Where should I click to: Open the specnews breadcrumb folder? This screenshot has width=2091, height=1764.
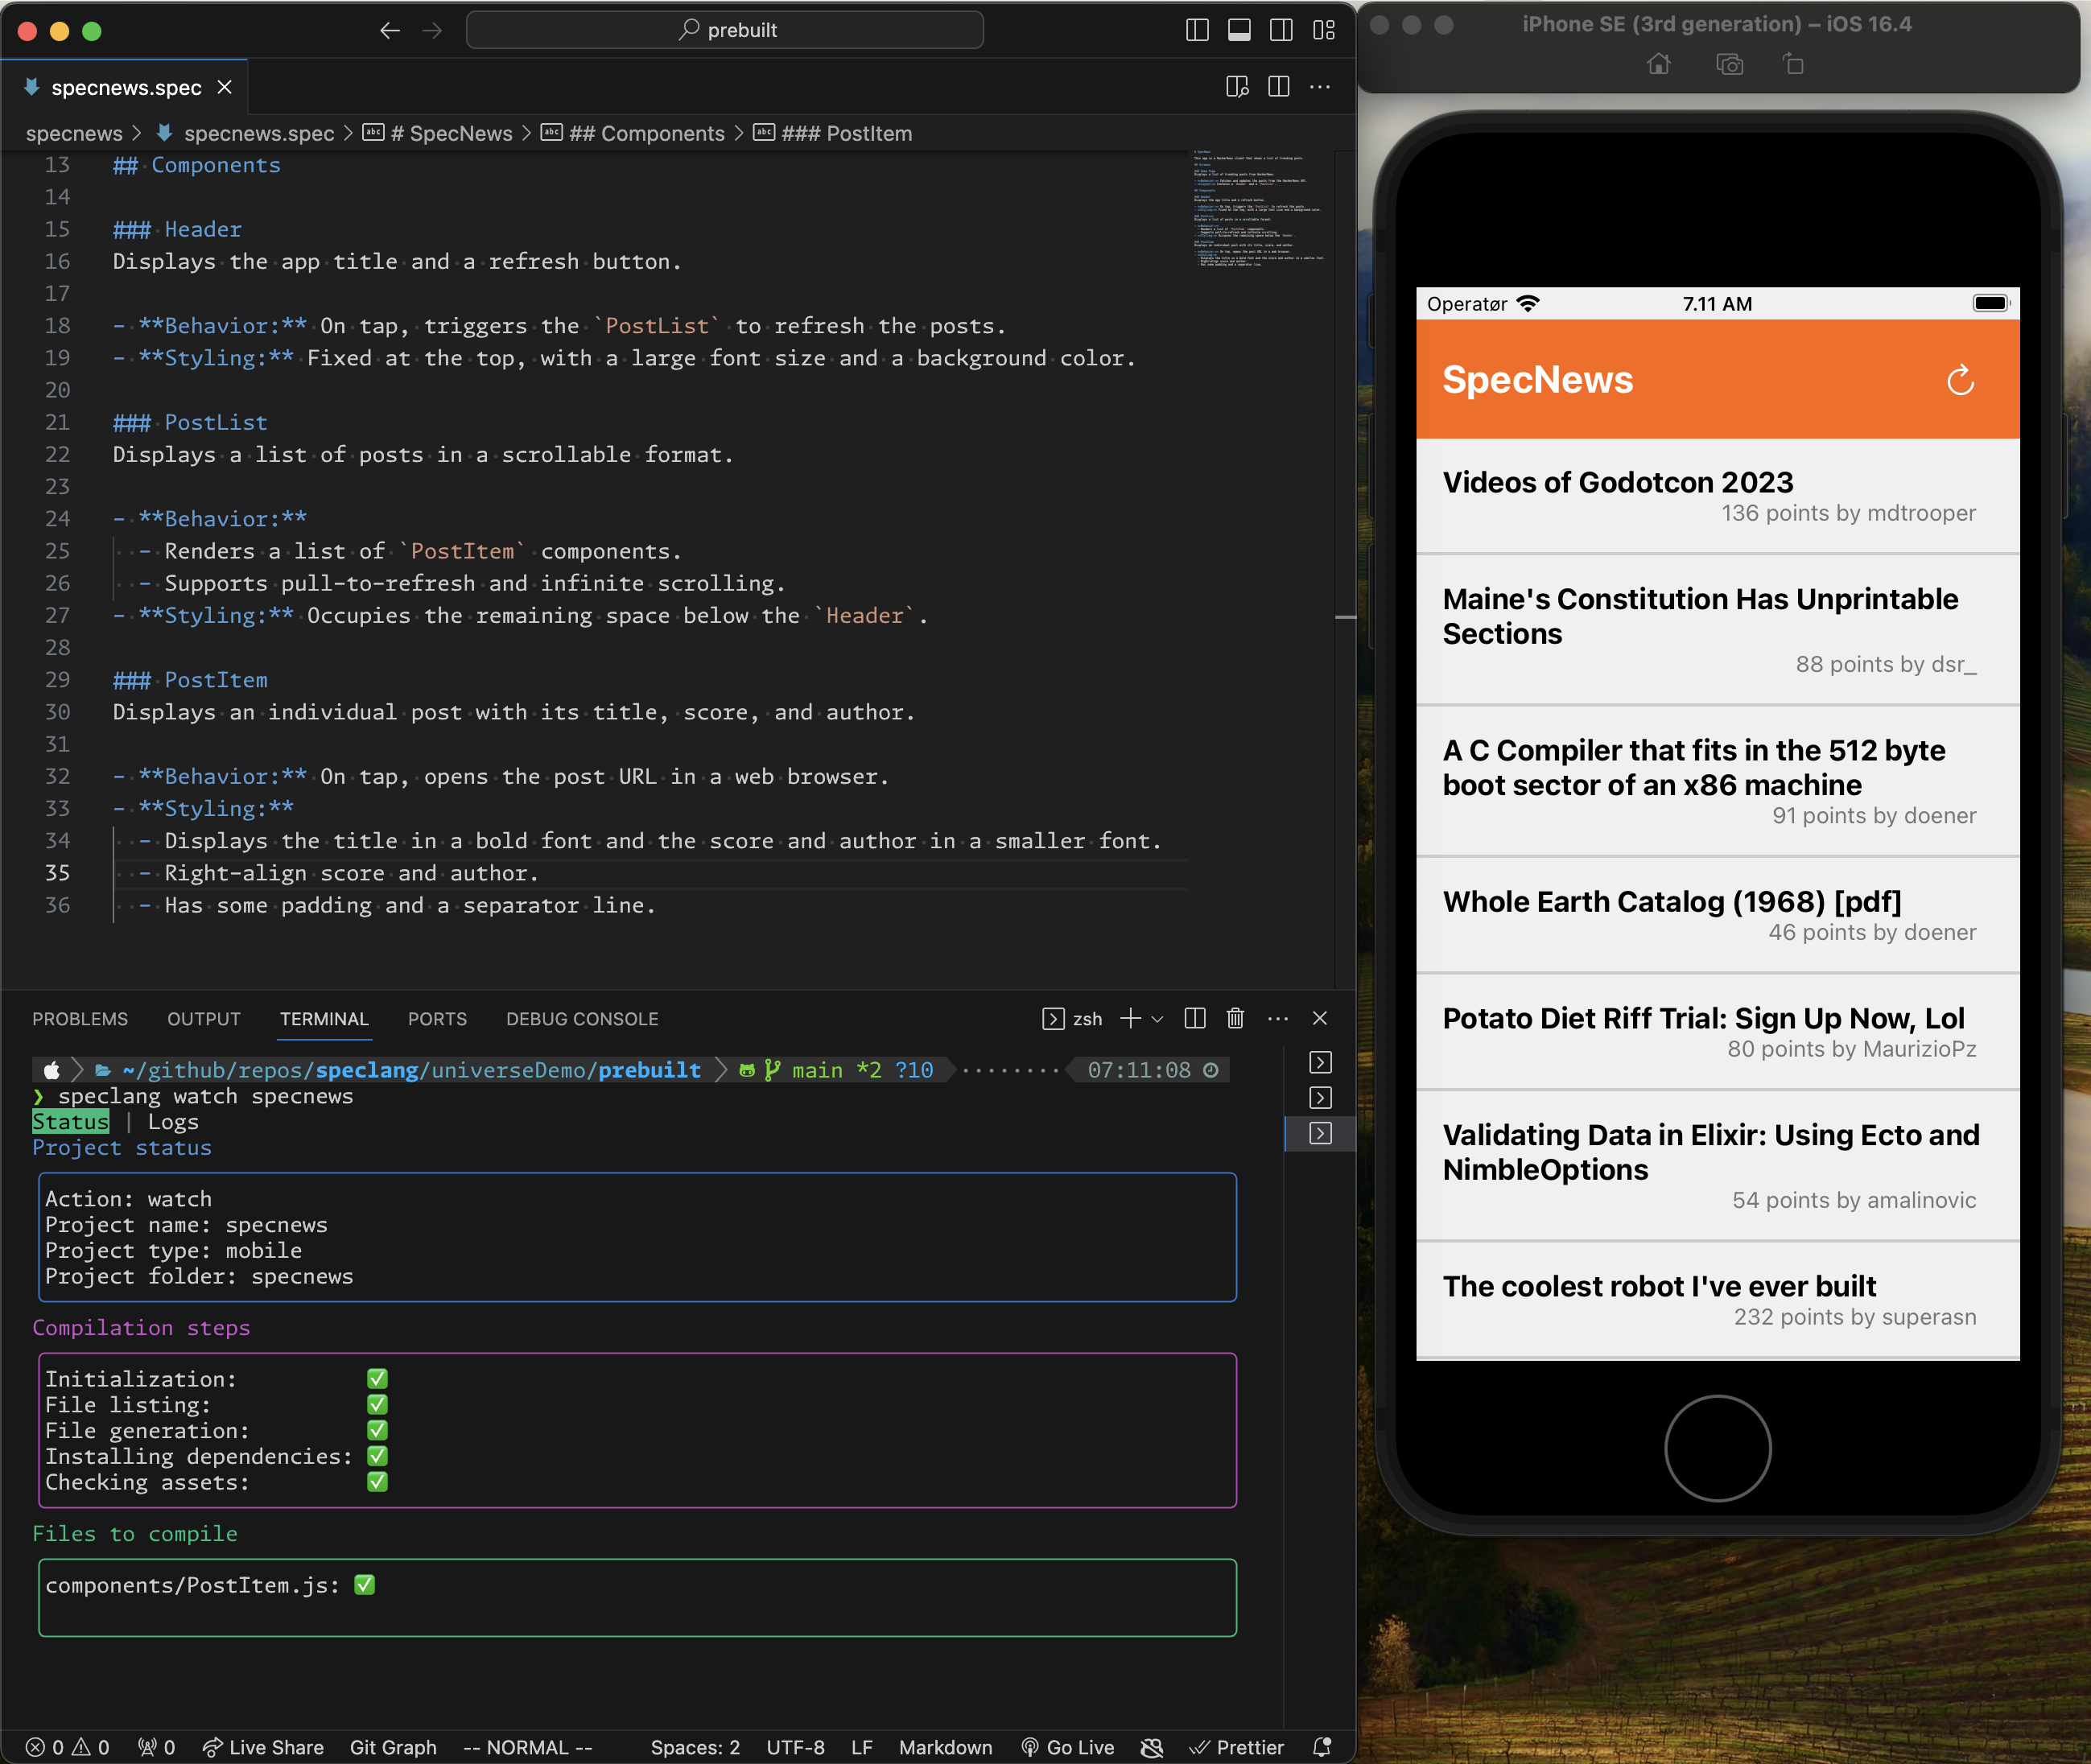pos(74,133)
